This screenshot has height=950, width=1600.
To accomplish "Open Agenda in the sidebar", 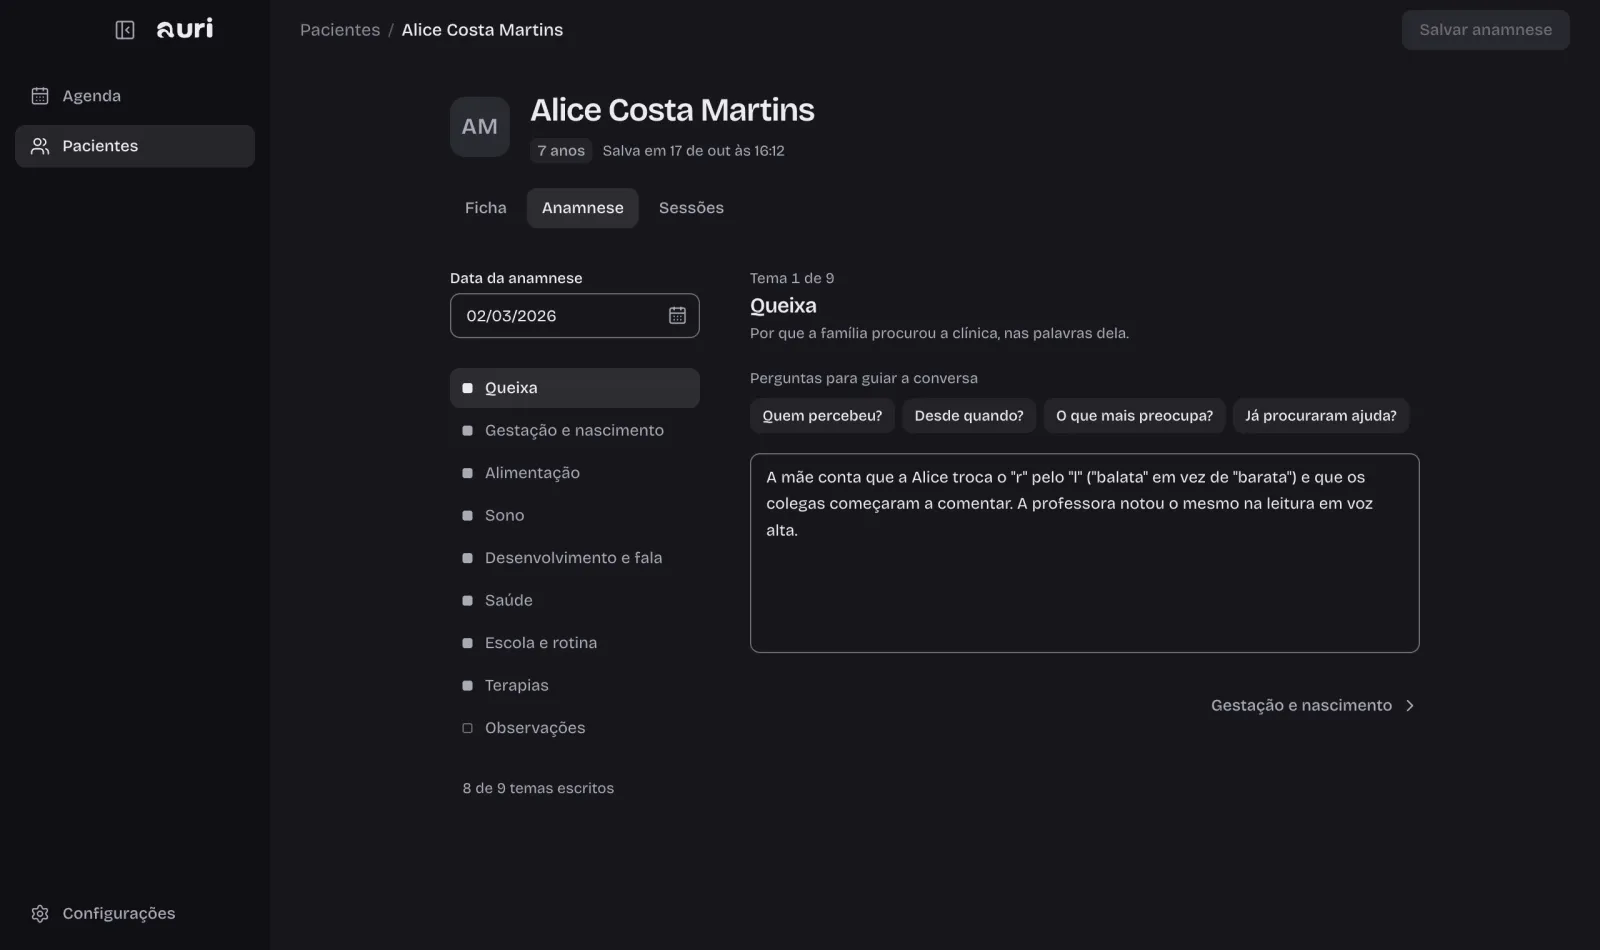I will coord(135,96).
